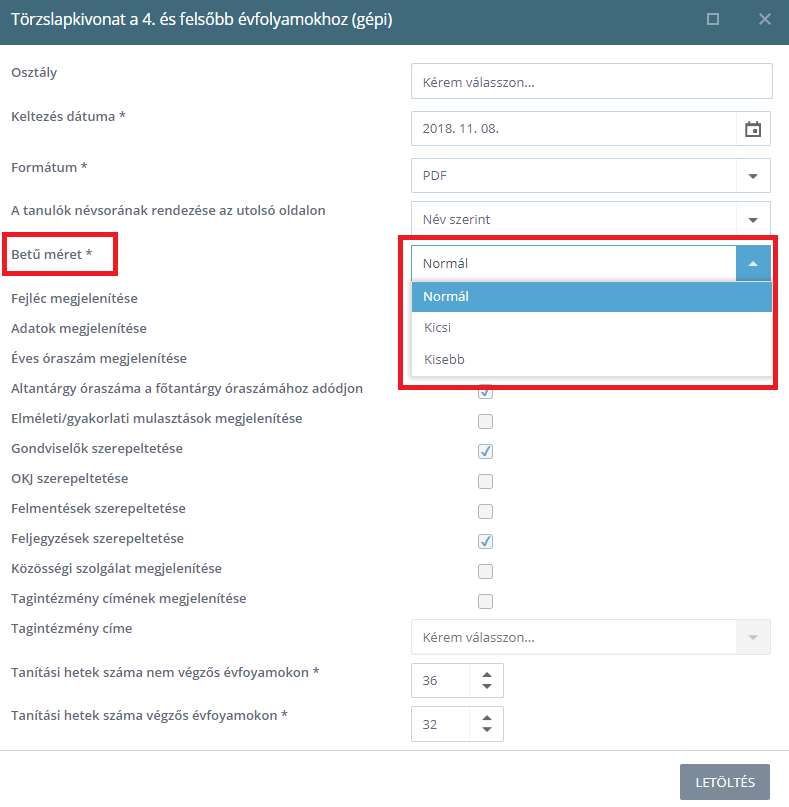
Task: Increase weeks for non-graduating classes (36)
Action: point(487,675)
